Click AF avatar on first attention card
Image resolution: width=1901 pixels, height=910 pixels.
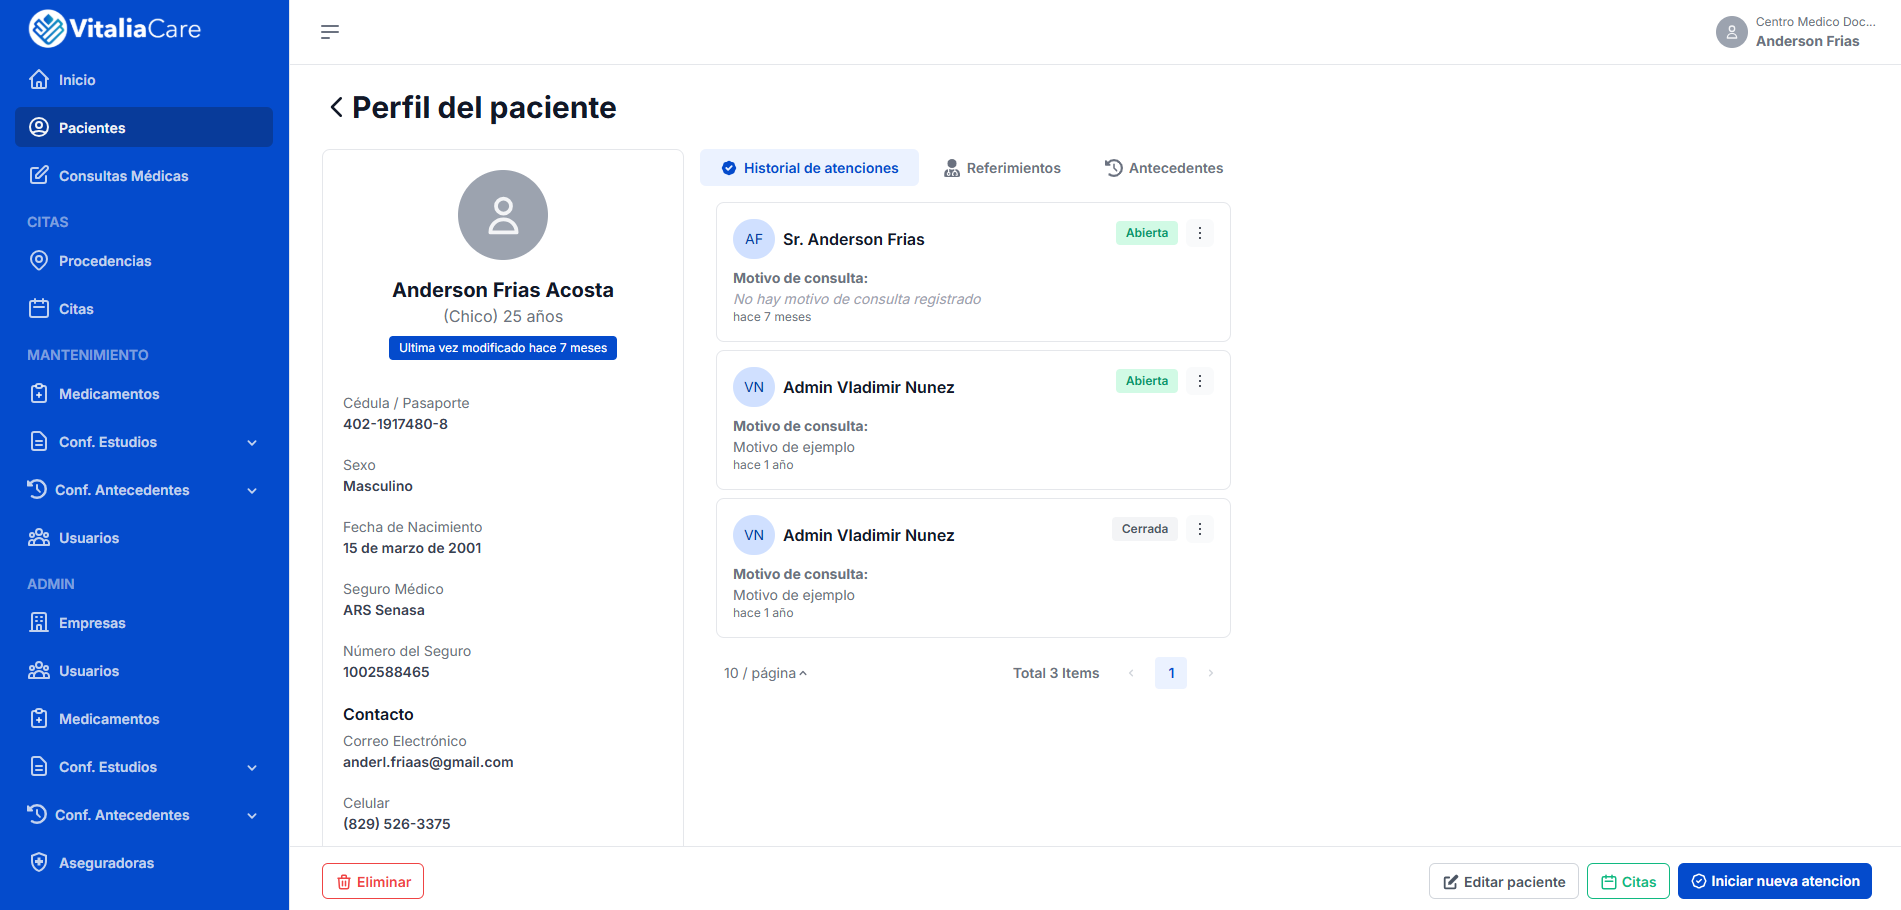pos(754,239)
